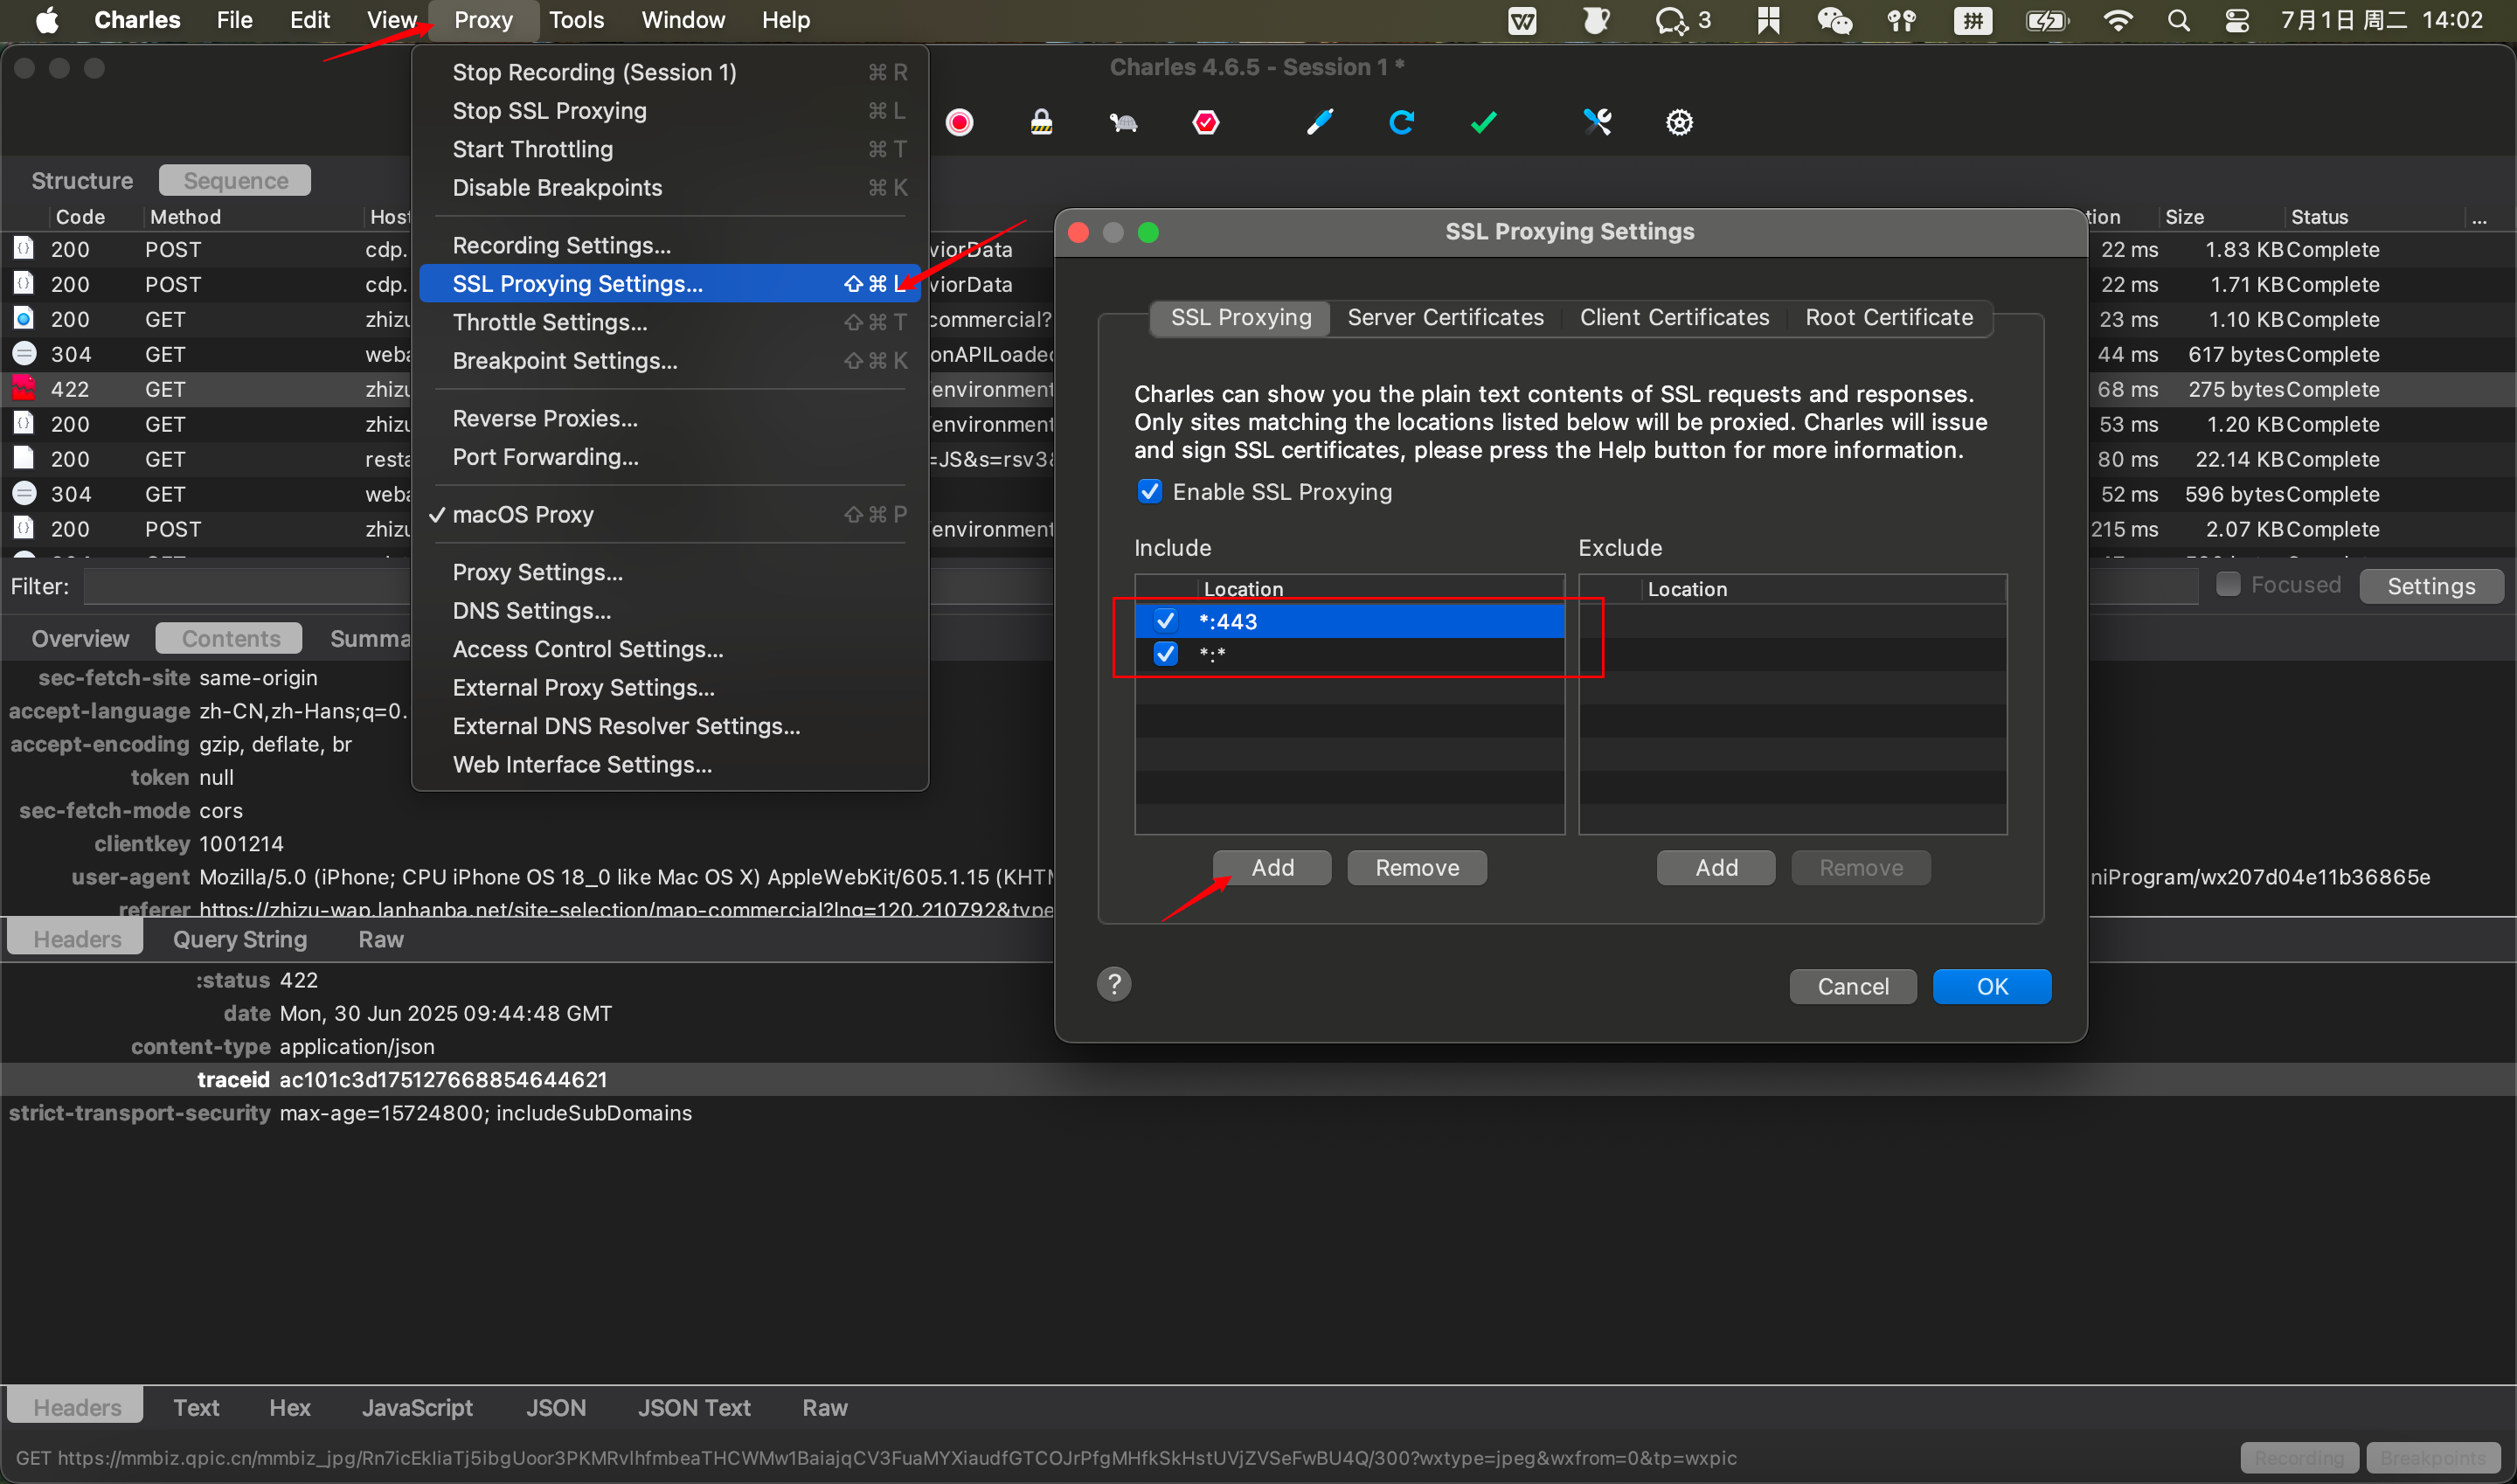Image resolution: width=2517 pixels, height=1484 pixels.
Task: Toggle the Focused checkbox
Action: click(2228, 584)
